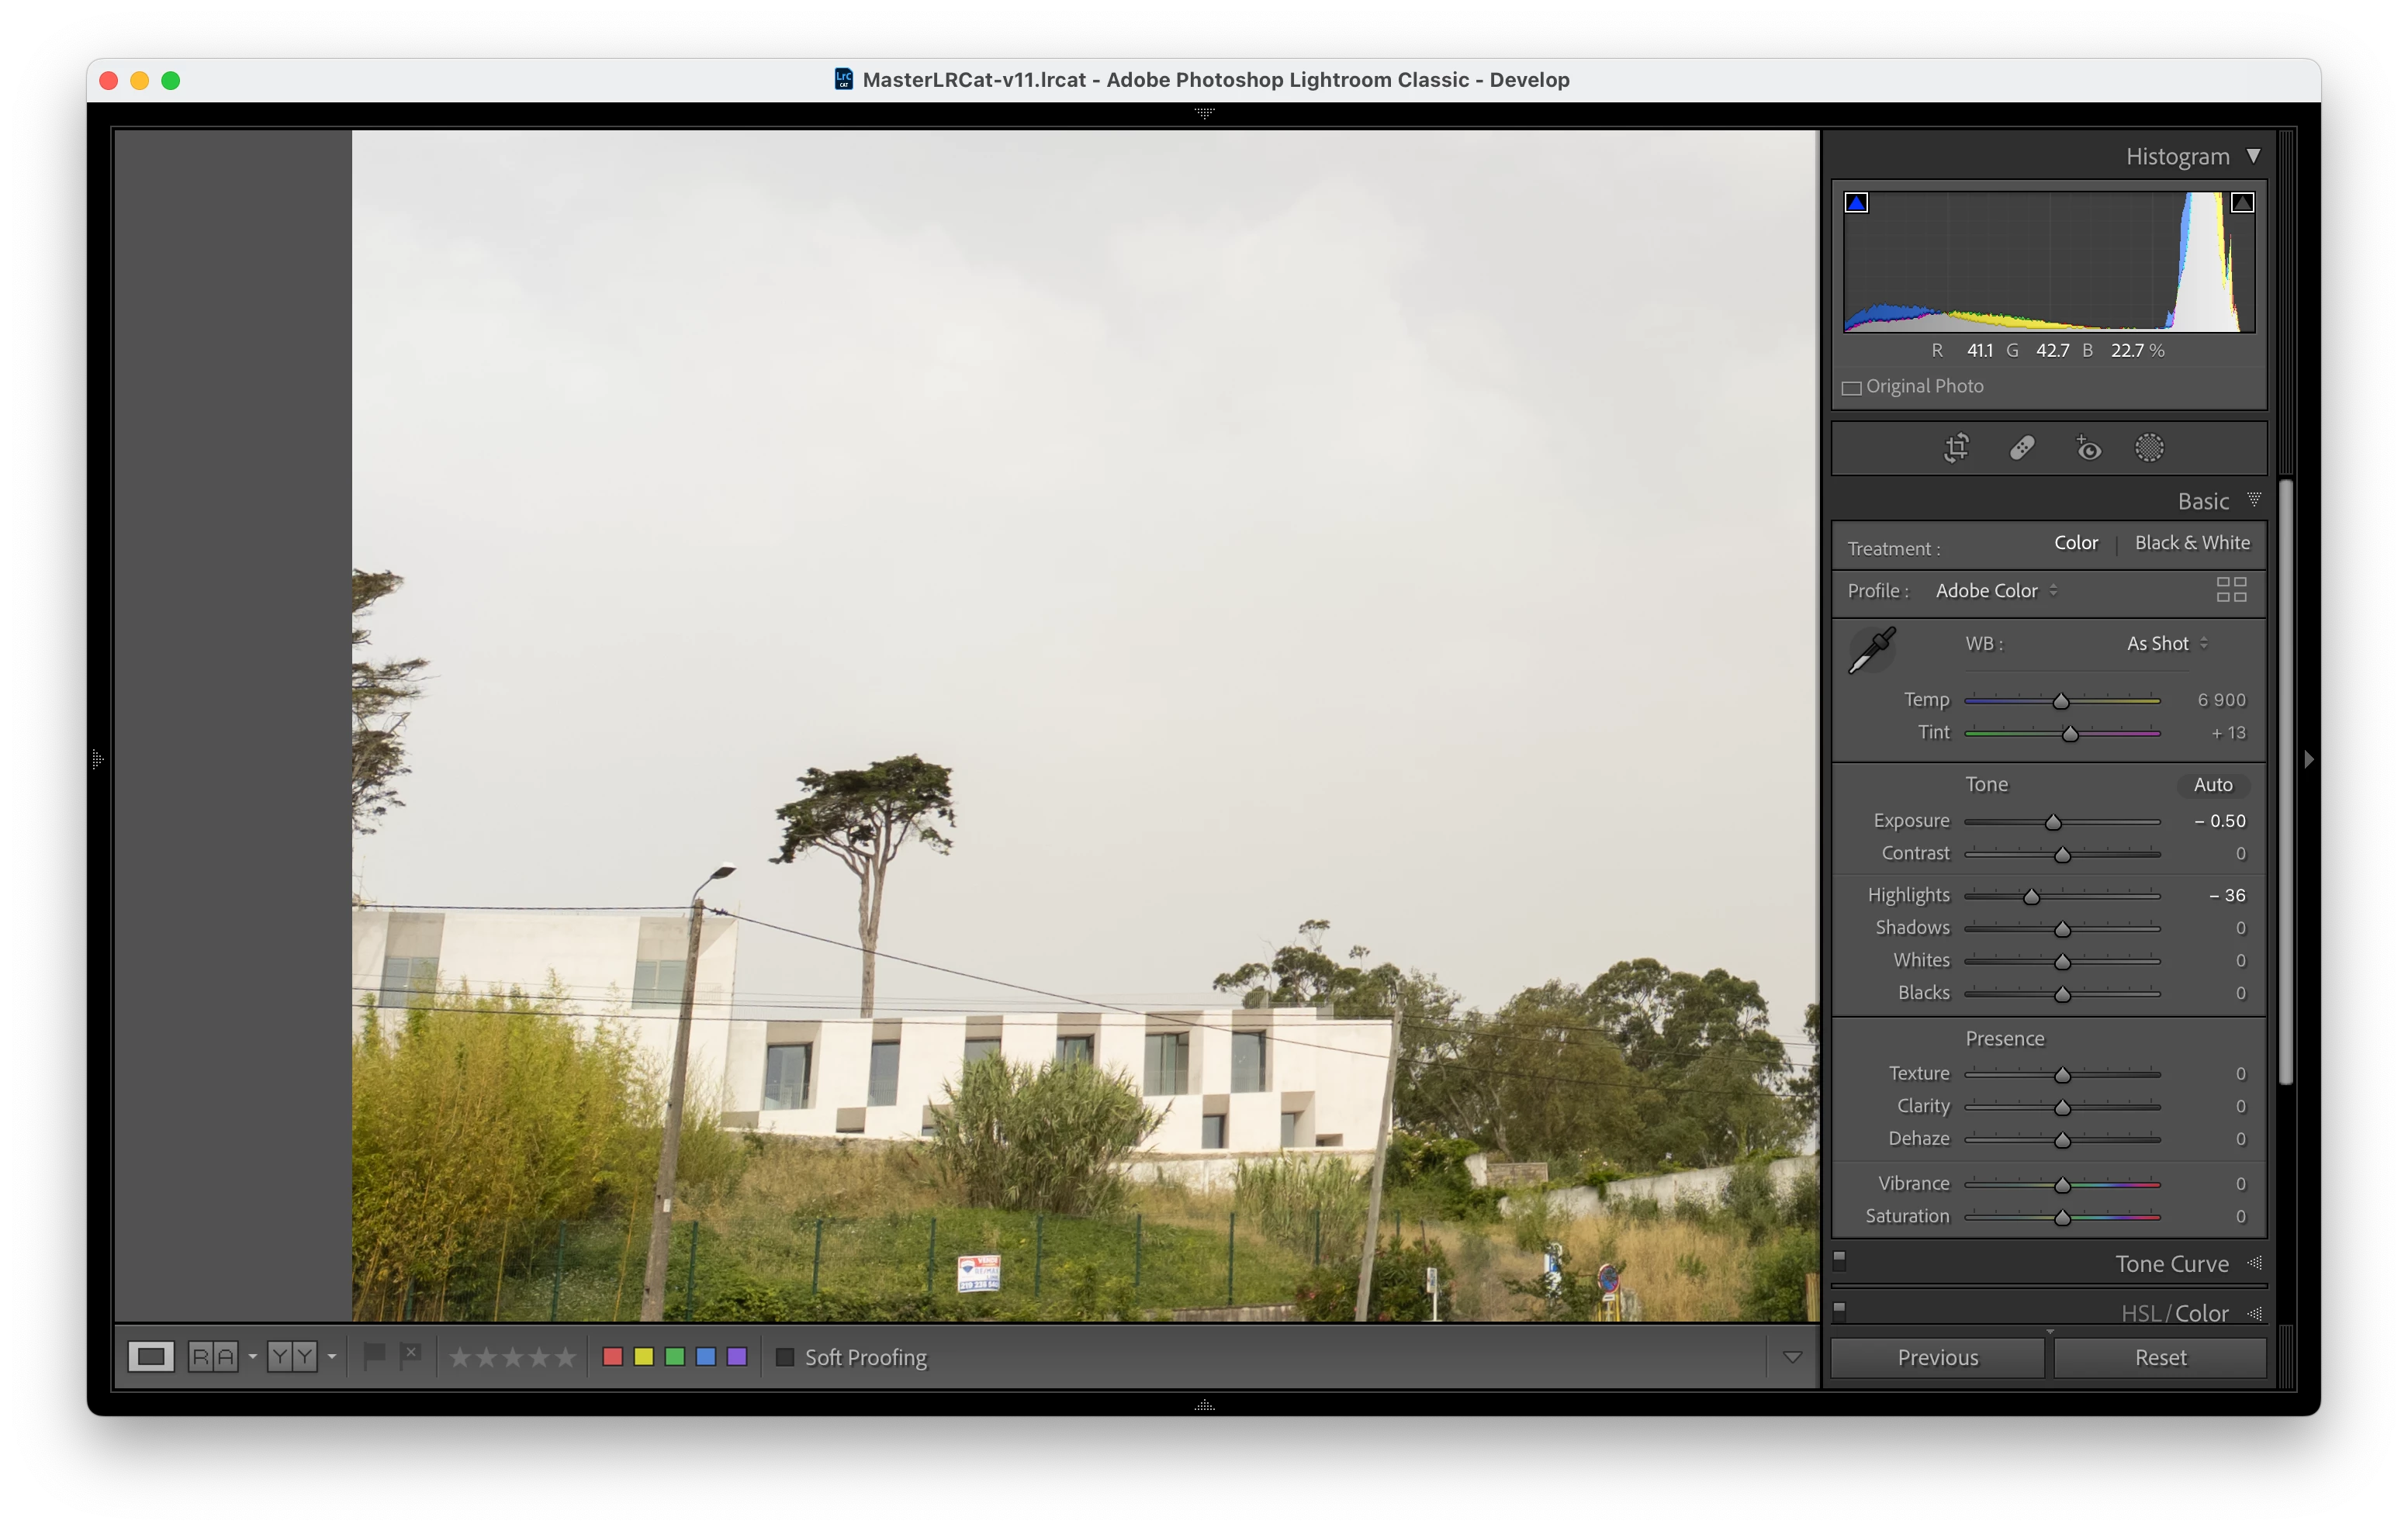This screenshot has width=2408, height=1531.
Task: Click the Auto tone button
Action: (2212, 785)
